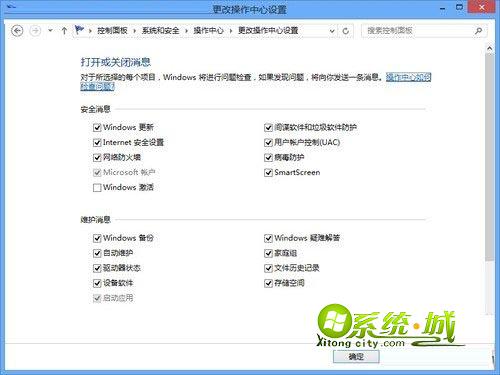Toggle Windows 更新 checkbox
The image size is (500, 375).
pyautogui.click(x=97, y=127)
